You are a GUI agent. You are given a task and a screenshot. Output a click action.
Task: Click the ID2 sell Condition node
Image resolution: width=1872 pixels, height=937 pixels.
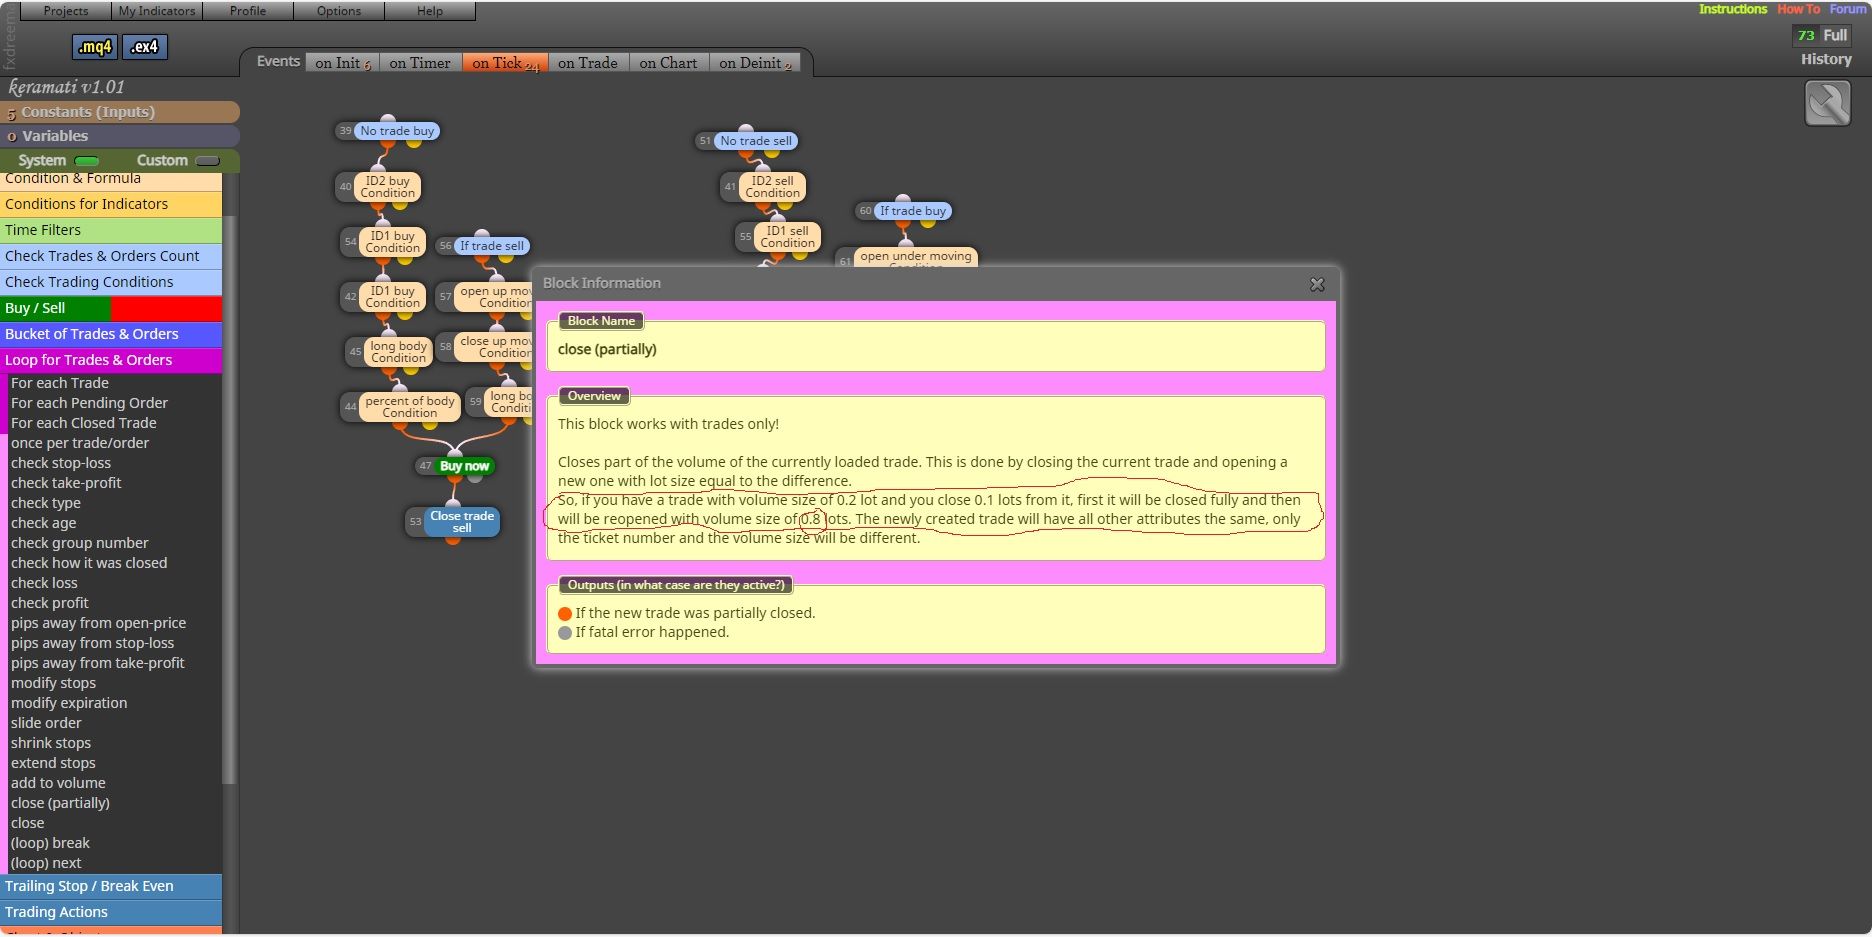pyautogui.click(x=772, y=187)
